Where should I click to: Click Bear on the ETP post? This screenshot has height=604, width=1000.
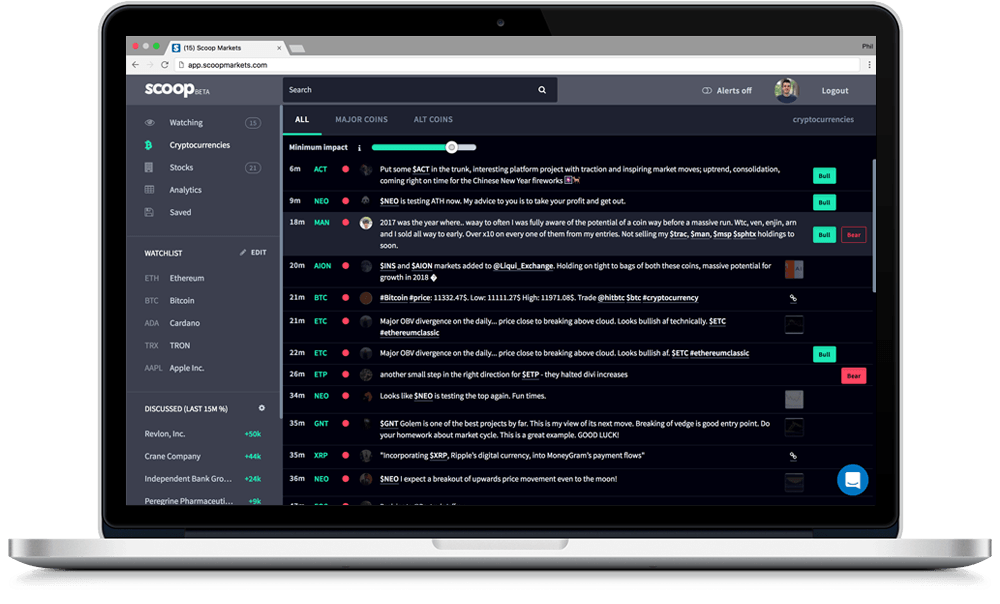pyautogui.click(x=853, y=376)
